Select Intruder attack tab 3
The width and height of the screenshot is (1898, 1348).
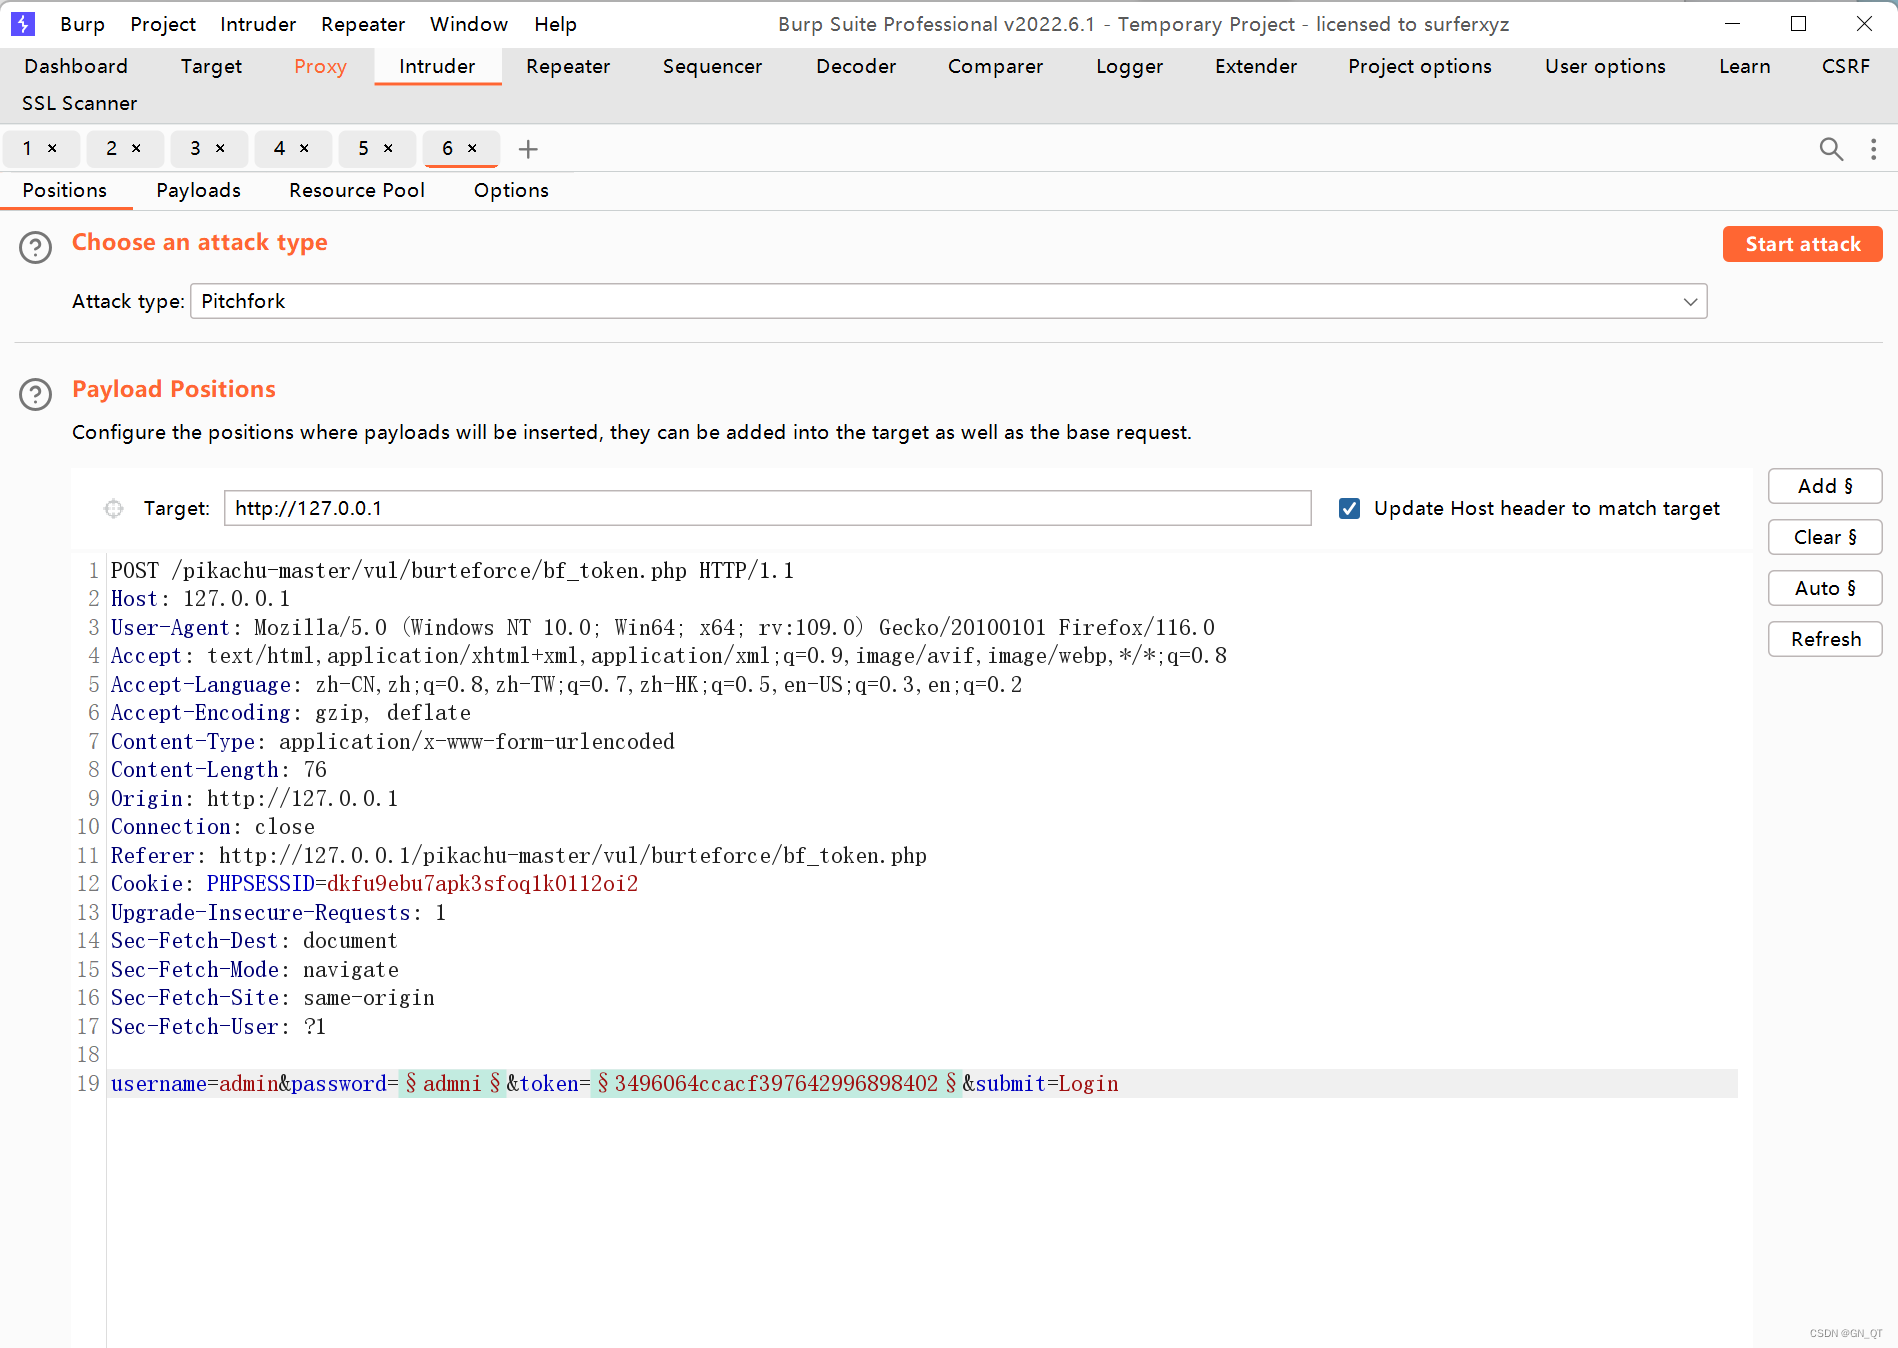click(x=195, y=148)
